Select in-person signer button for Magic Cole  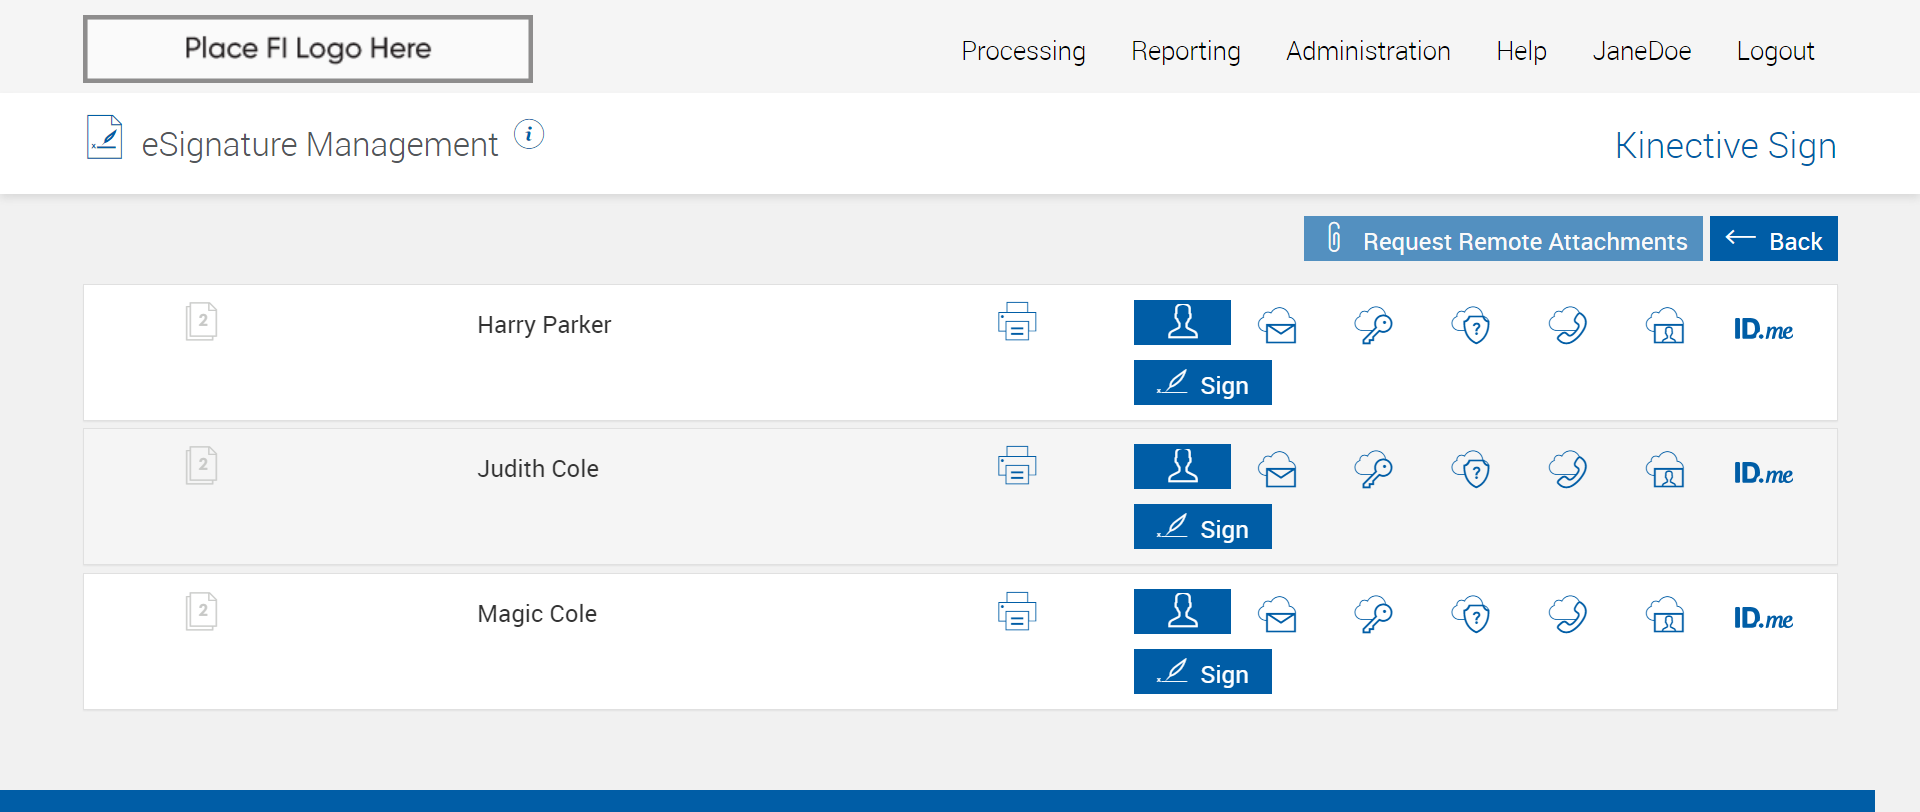tap(1182, 611)
